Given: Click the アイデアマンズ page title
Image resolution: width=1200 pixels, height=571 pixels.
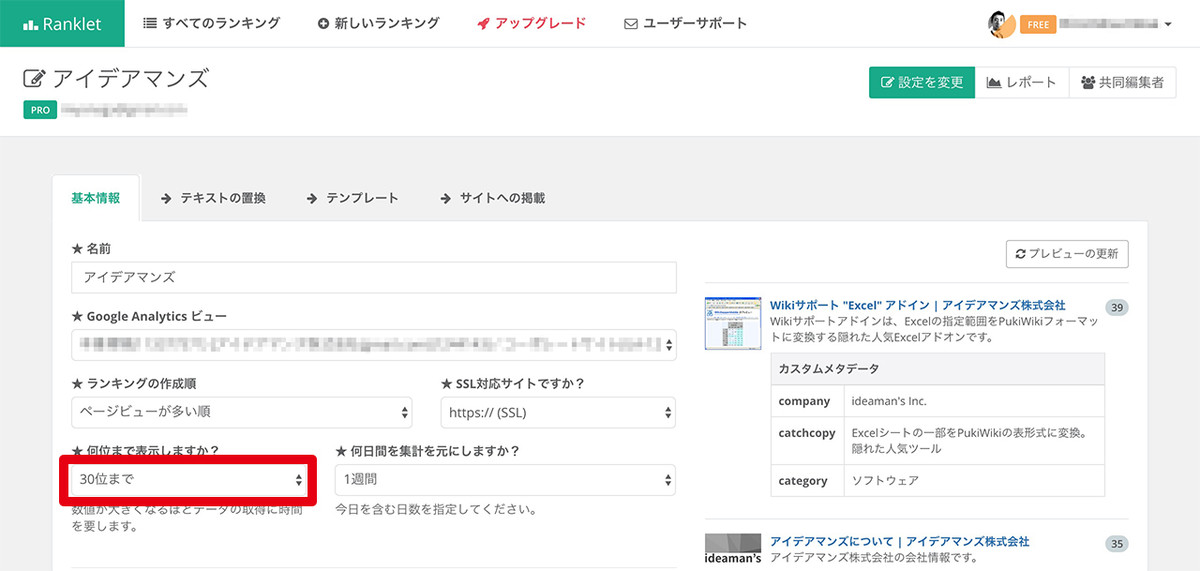Looking at the screenshot, I should [x=131, y=79].
